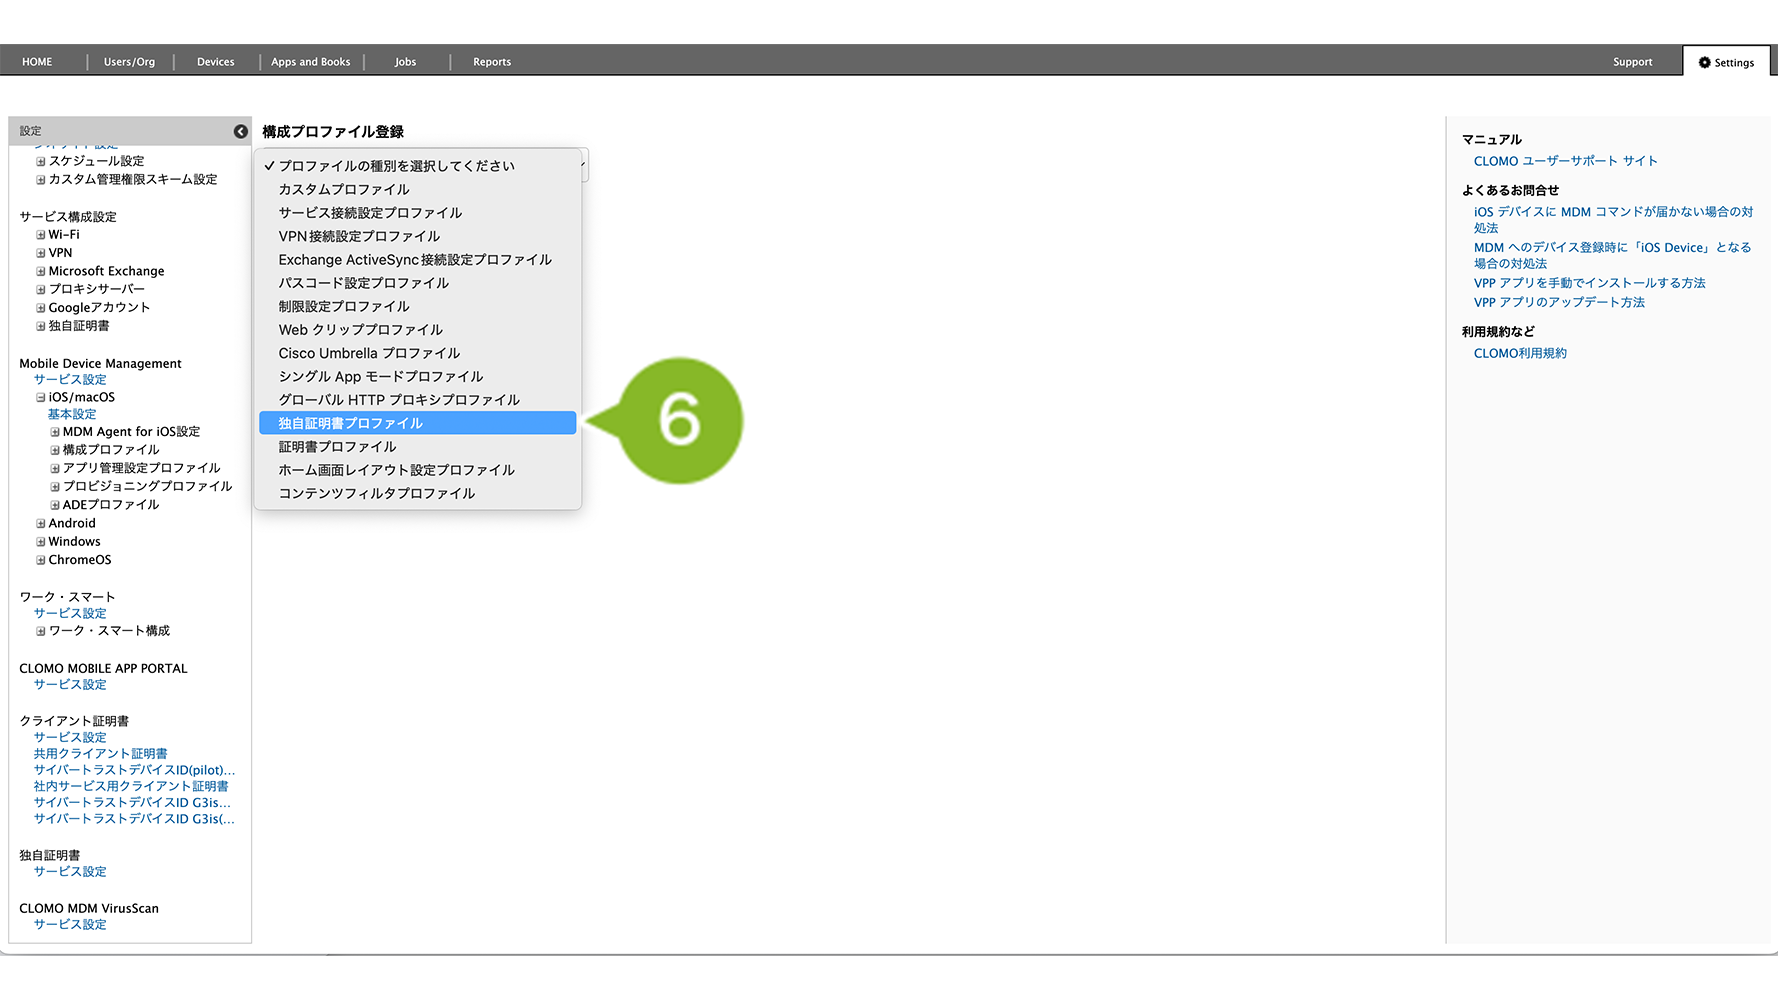
Task: Expand MDM Agent for iOS設定 node
Action: point(55,432)
